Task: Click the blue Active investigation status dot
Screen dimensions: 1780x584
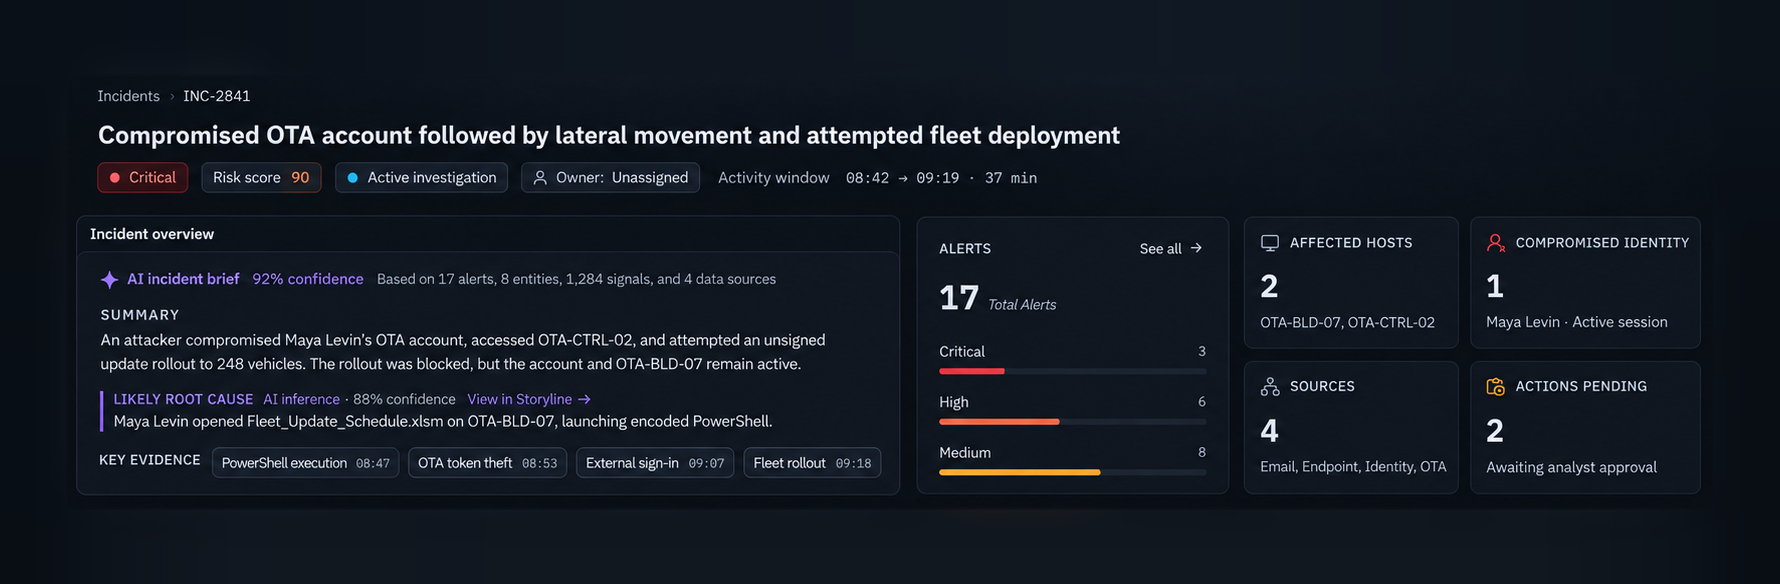Action: tap(352, 178)
